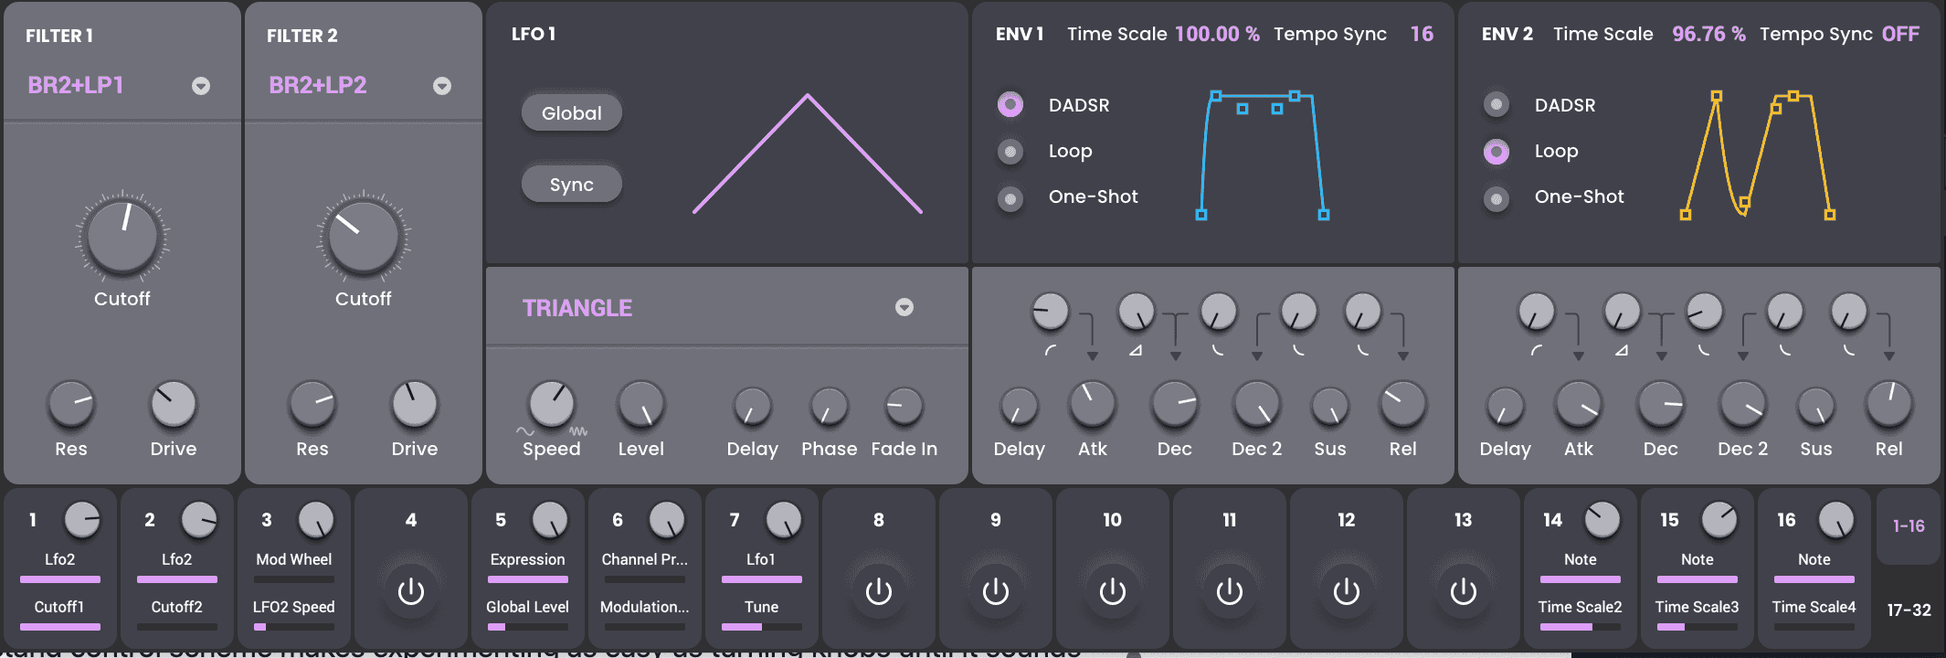This screenshot has width=1946, height=658.
Task: Select Loop mode for ENV 1
Action: point(1010,151)
